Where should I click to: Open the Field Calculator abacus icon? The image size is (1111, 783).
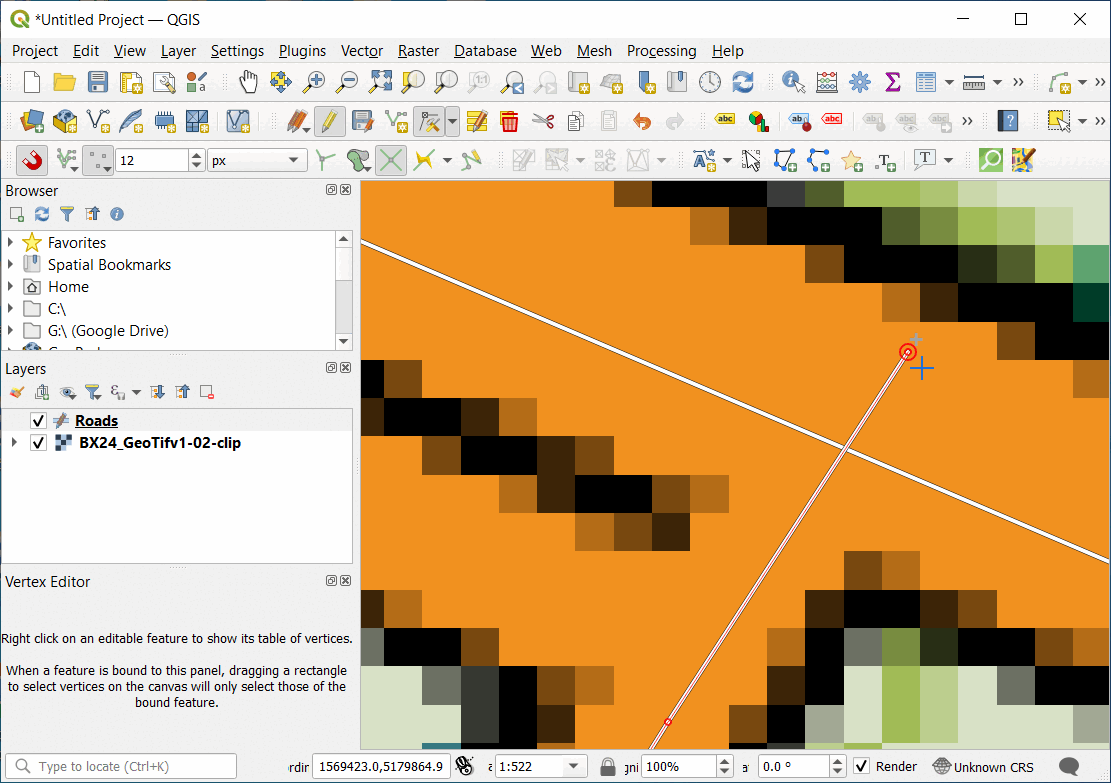(x=827, y=82)
